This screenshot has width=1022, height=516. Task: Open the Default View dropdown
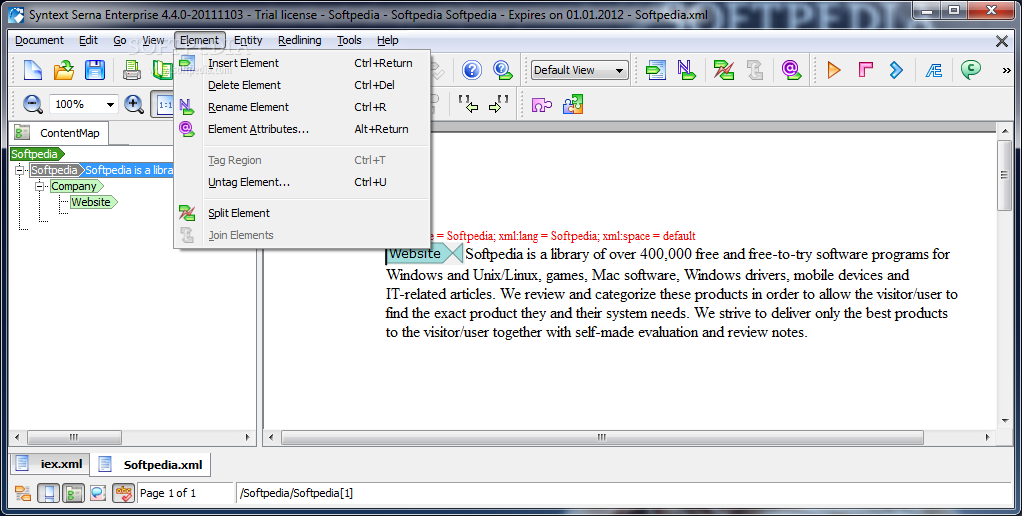click(579, 70)
